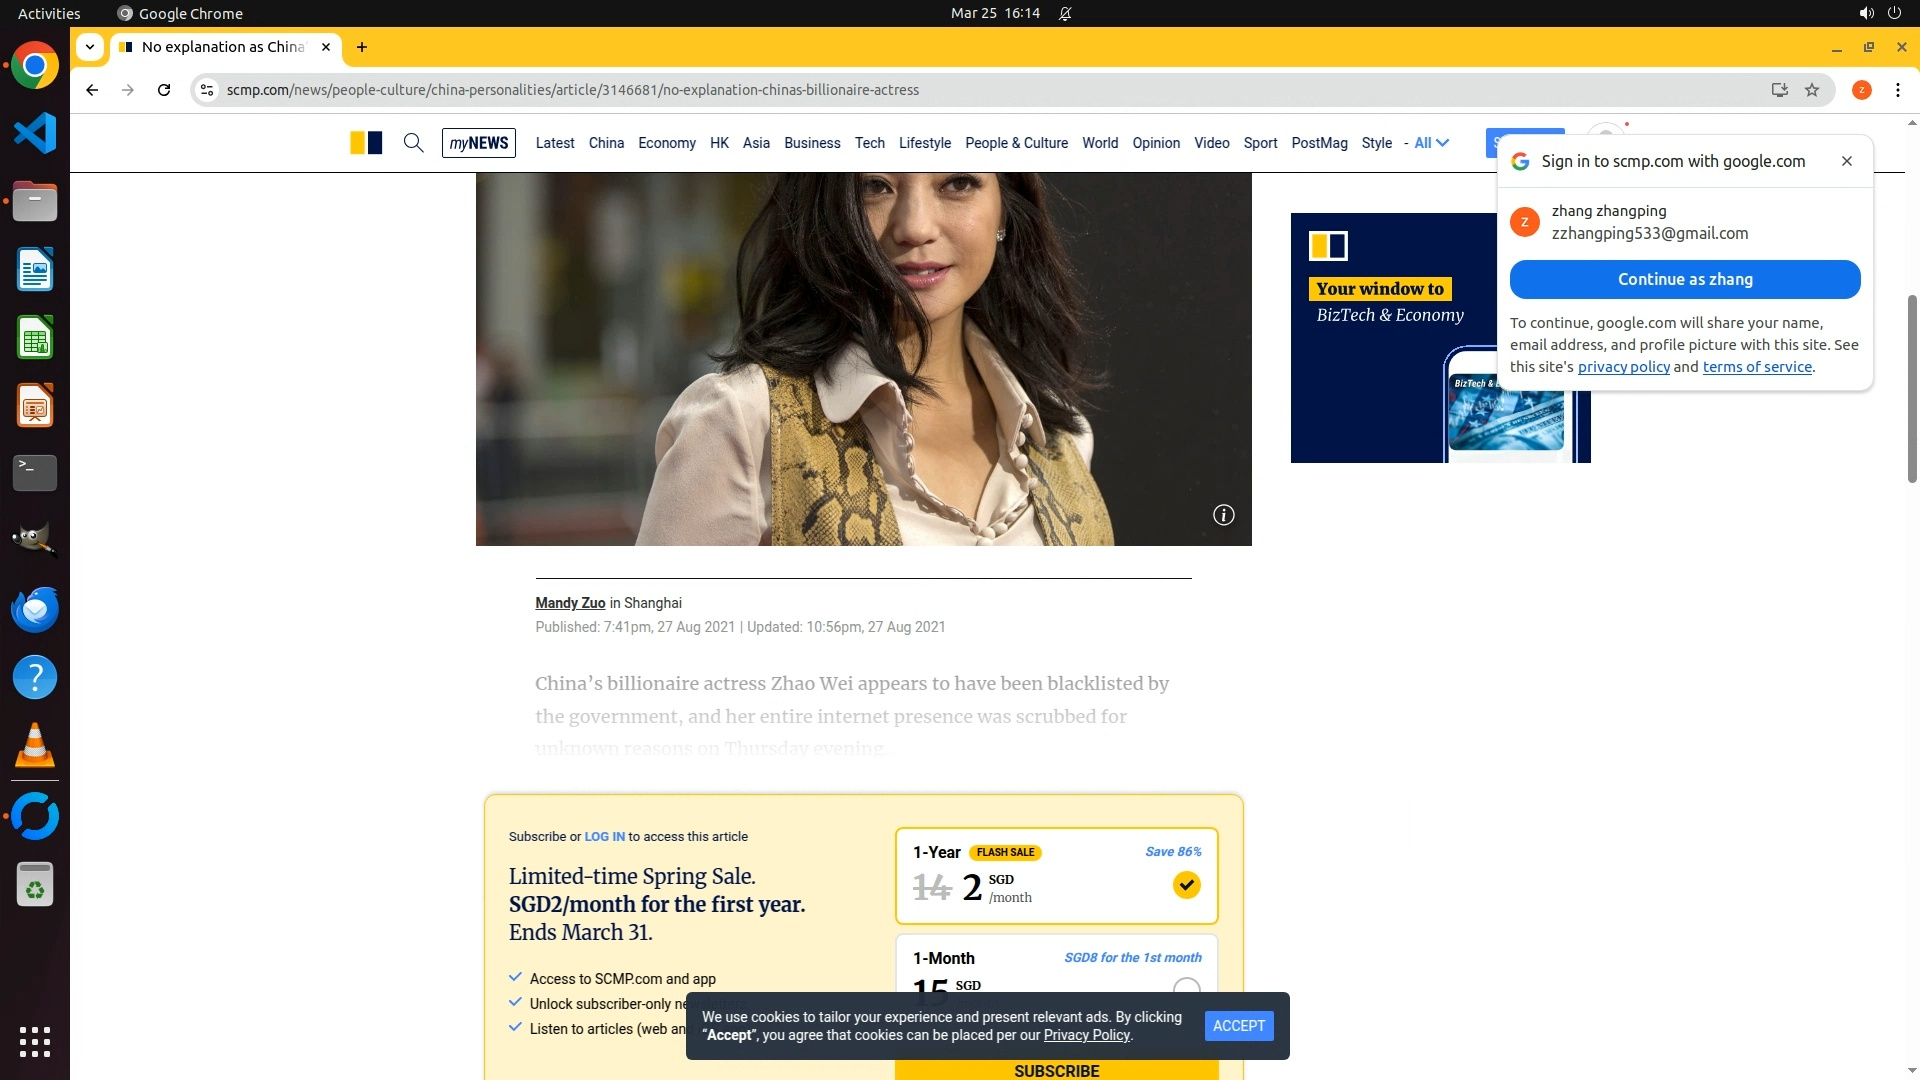The width and height of the screenshot is (1920, 1080).
Task: Expand the All sections dropdown
Action: [x=1431, y=143]
